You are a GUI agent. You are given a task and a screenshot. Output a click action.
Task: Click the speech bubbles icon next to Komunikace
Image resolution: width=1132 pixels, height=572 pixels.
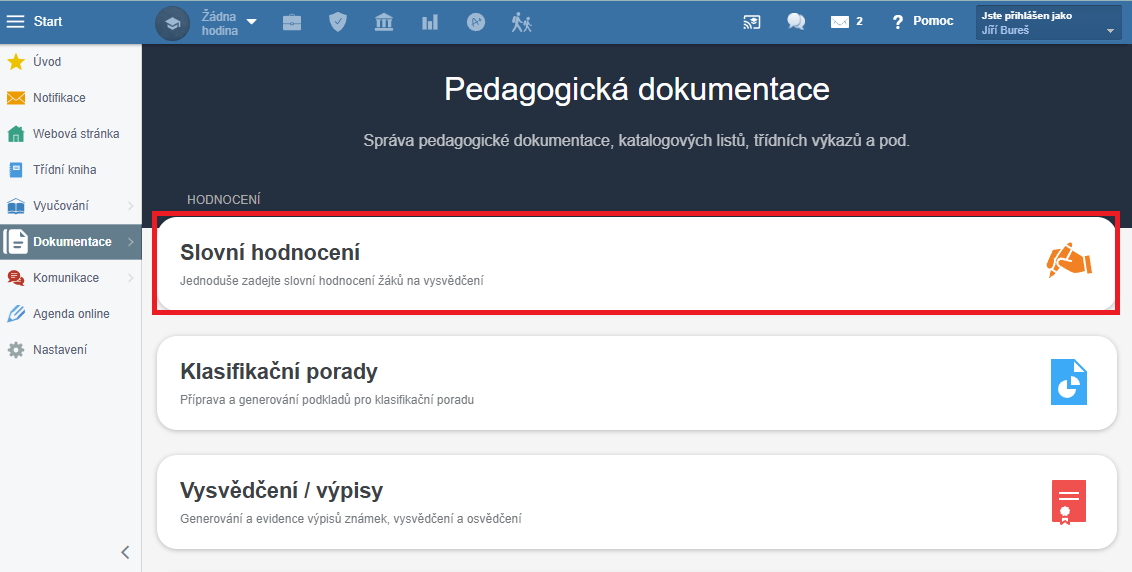coord(16,278)
